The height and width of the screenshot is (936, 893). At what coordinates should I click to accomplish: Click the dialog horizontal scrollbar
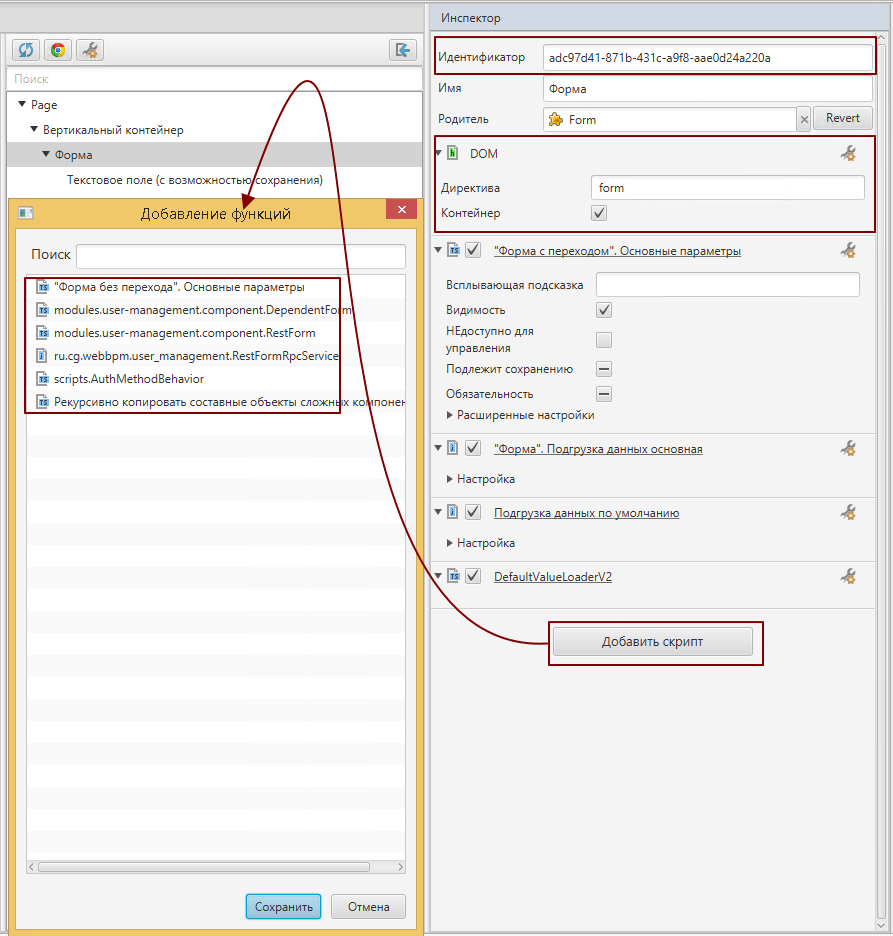click(x=204, y=867)
